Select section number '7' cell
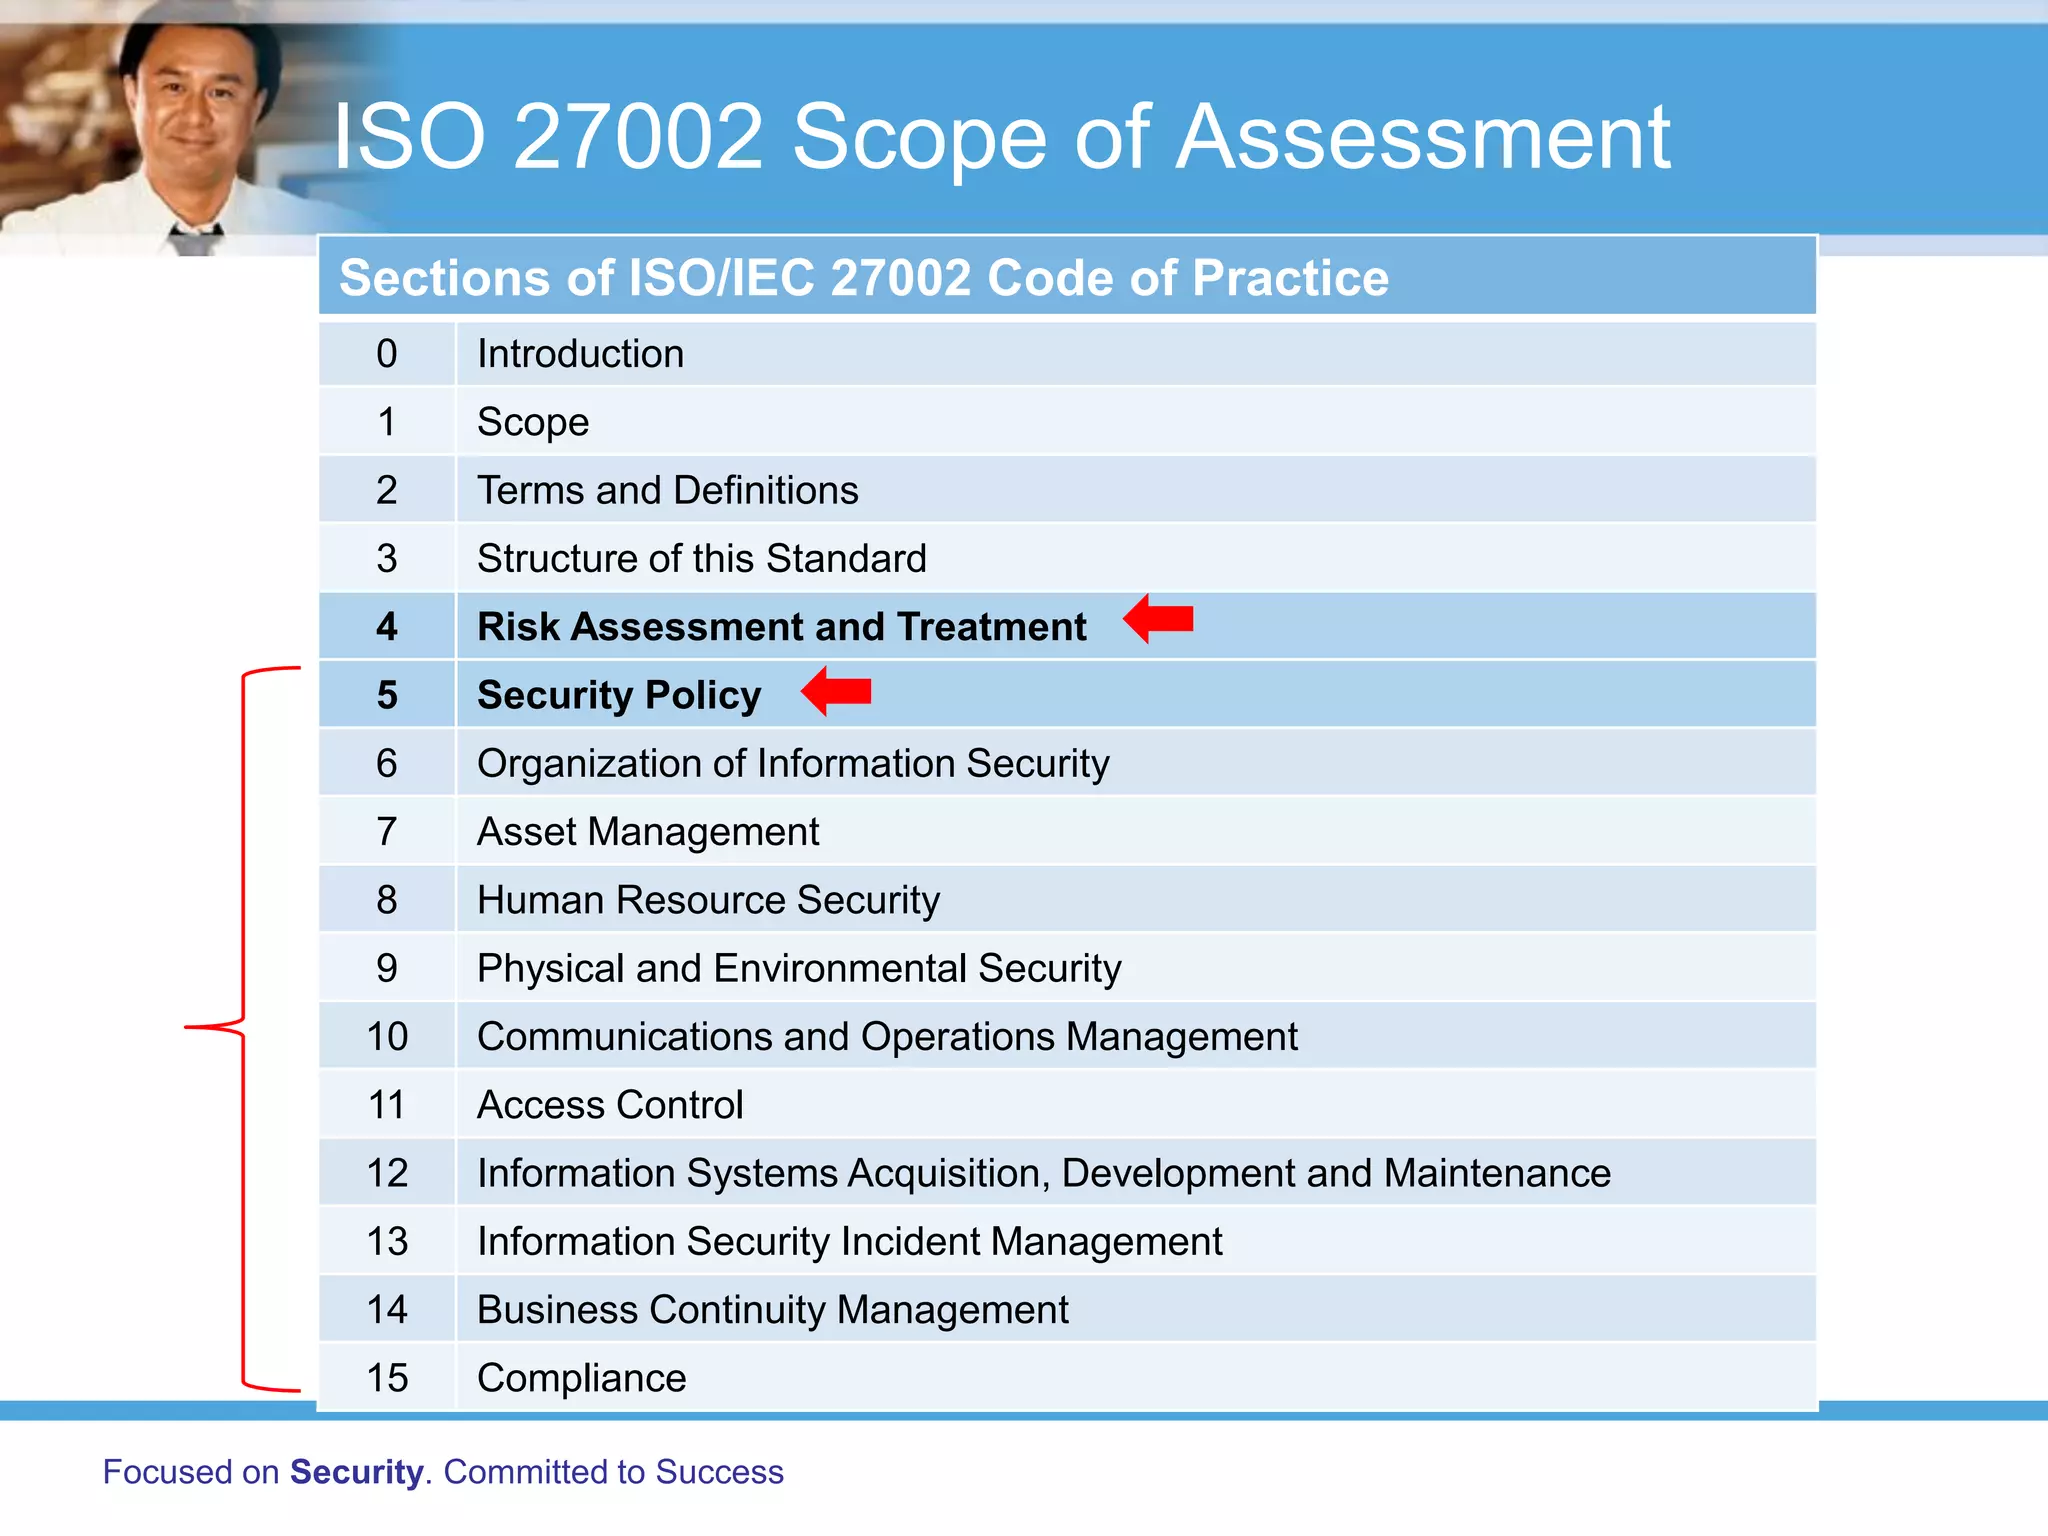2048x1536 pixels. tap(387, 832)
